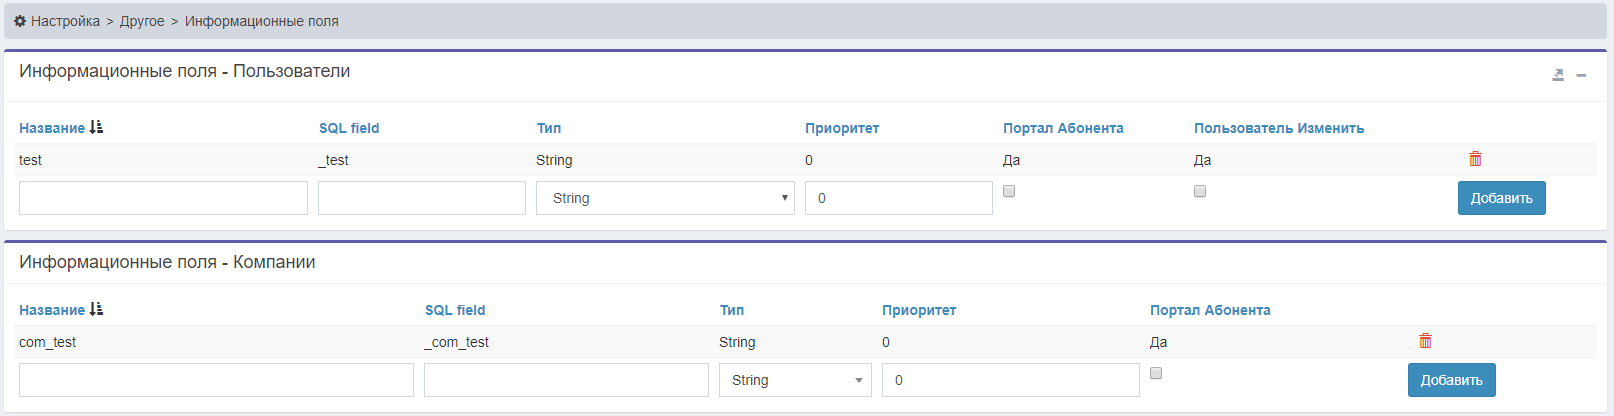1614x416 pixels.
Task: Click sort icon beside Название in Companies table
Action: pos(96,309)
